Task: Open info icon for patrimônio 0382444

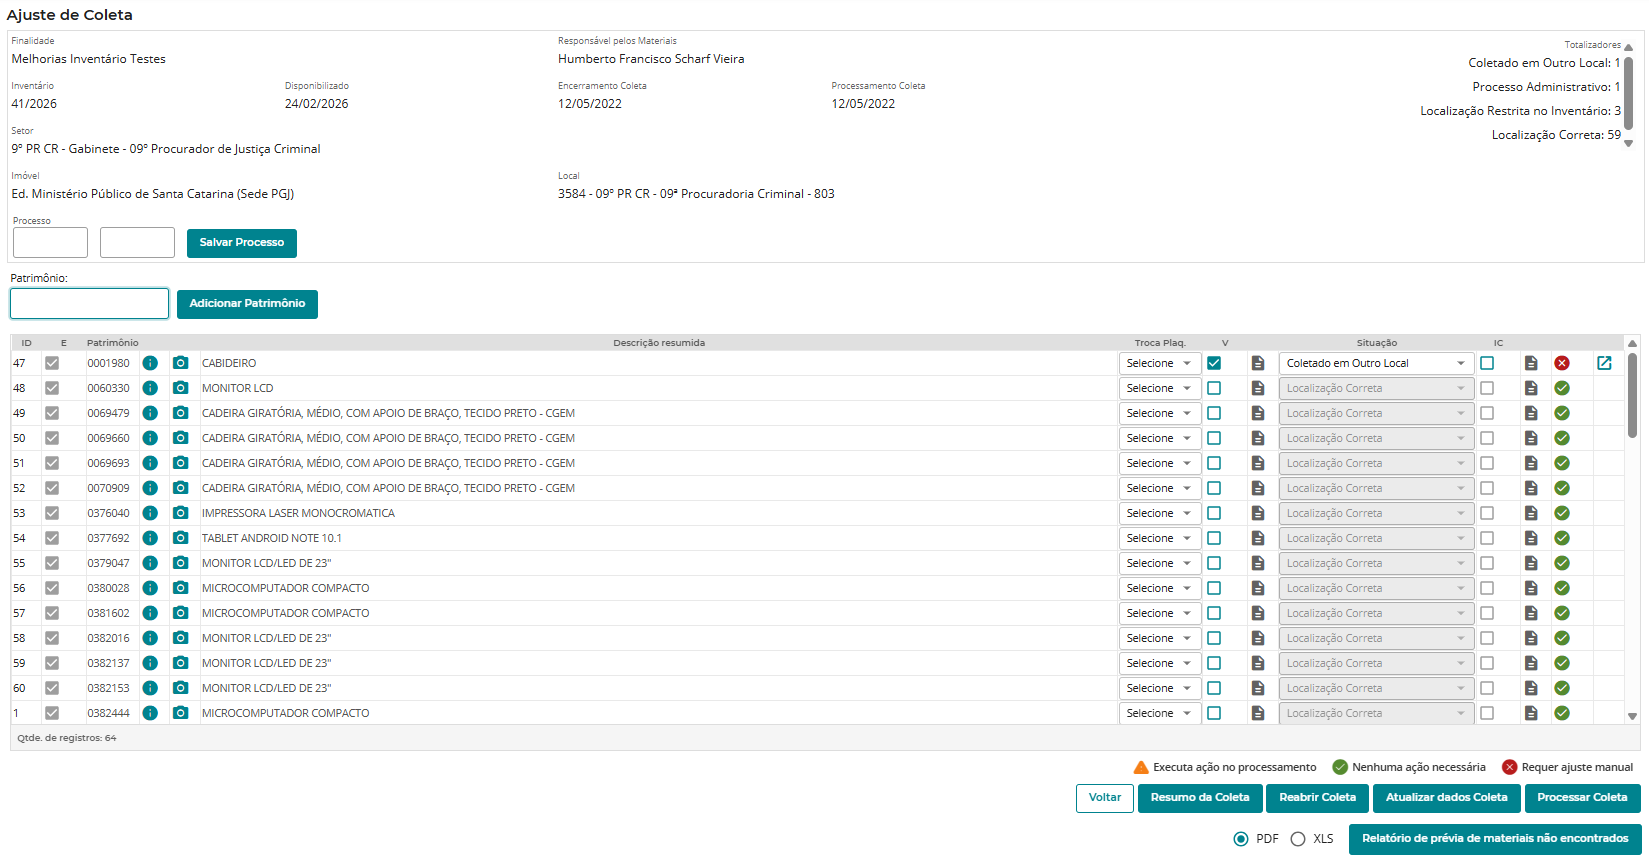Action: click(x=150, y=713)
